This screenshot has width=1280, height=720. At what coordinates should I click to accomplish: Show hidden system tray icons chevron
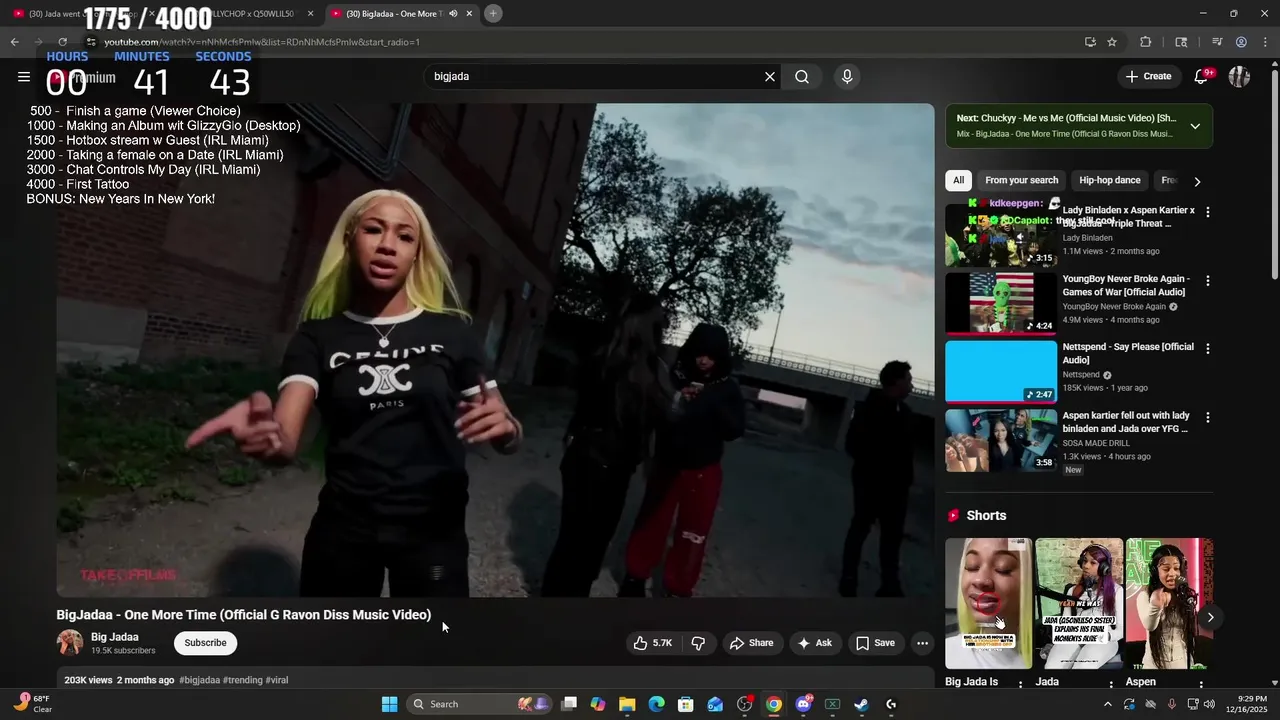point(1109,704)
